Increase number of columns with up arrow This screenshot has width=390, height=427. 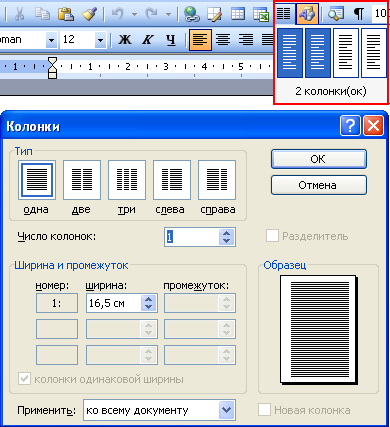tap(227, 233)
